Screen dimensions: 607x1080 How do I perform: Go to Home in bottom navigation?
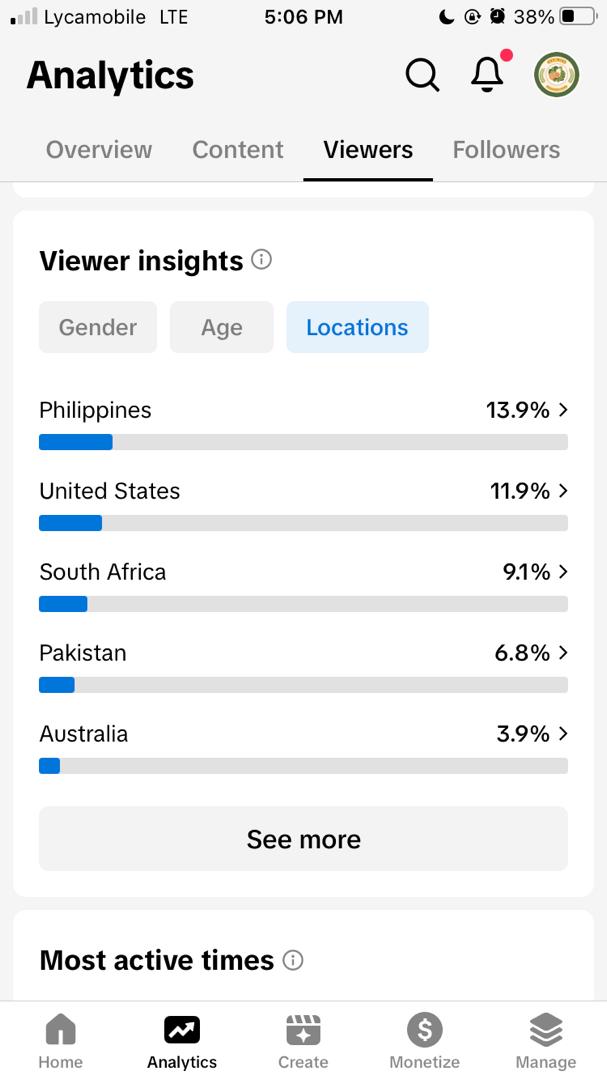click(61, 1041)
